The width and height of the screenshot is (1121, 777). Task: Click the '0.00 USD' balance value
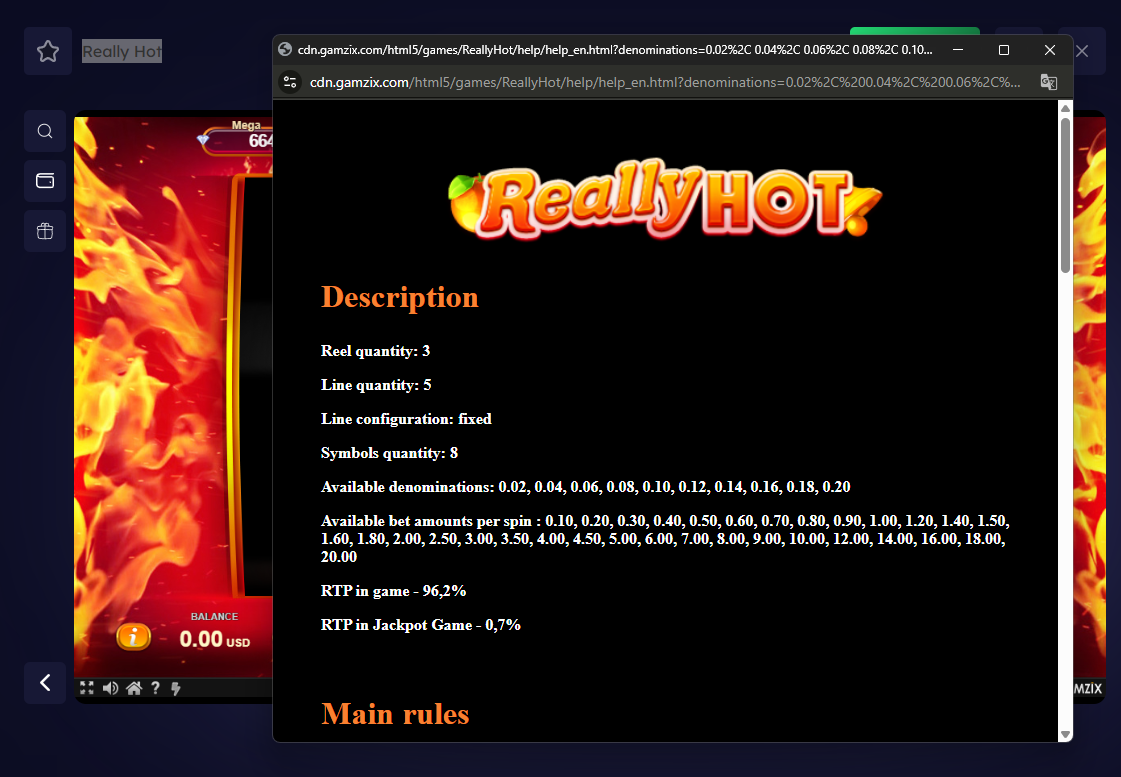[214, 639]
